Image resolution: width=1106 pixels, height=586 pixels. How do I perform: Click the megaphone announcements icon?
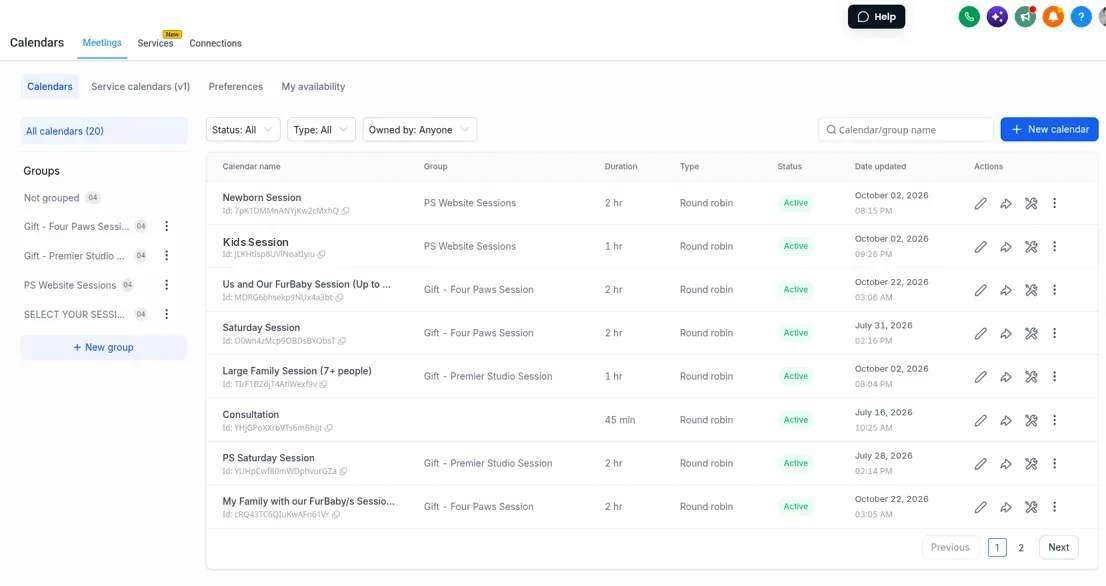click(x=1025, y=17)
